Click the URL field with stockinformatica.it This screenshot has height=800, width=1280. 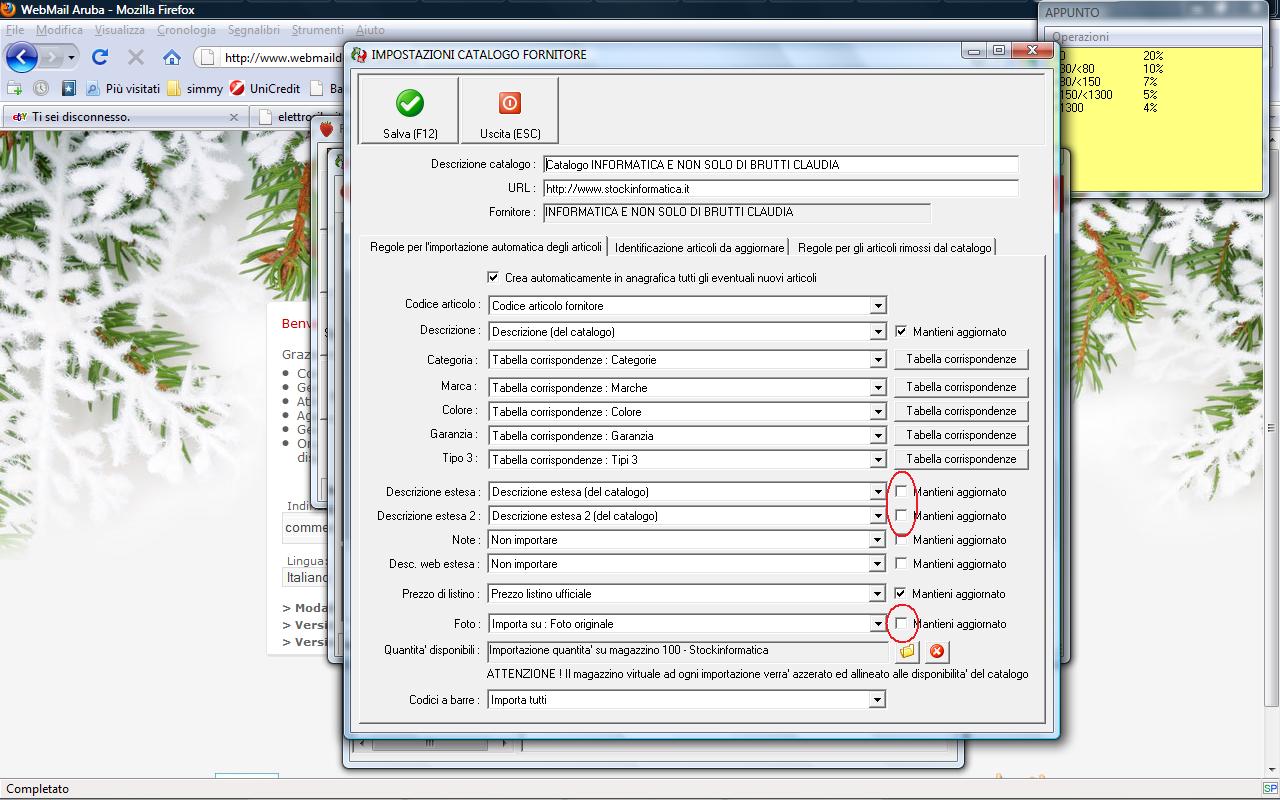point(780,188)
